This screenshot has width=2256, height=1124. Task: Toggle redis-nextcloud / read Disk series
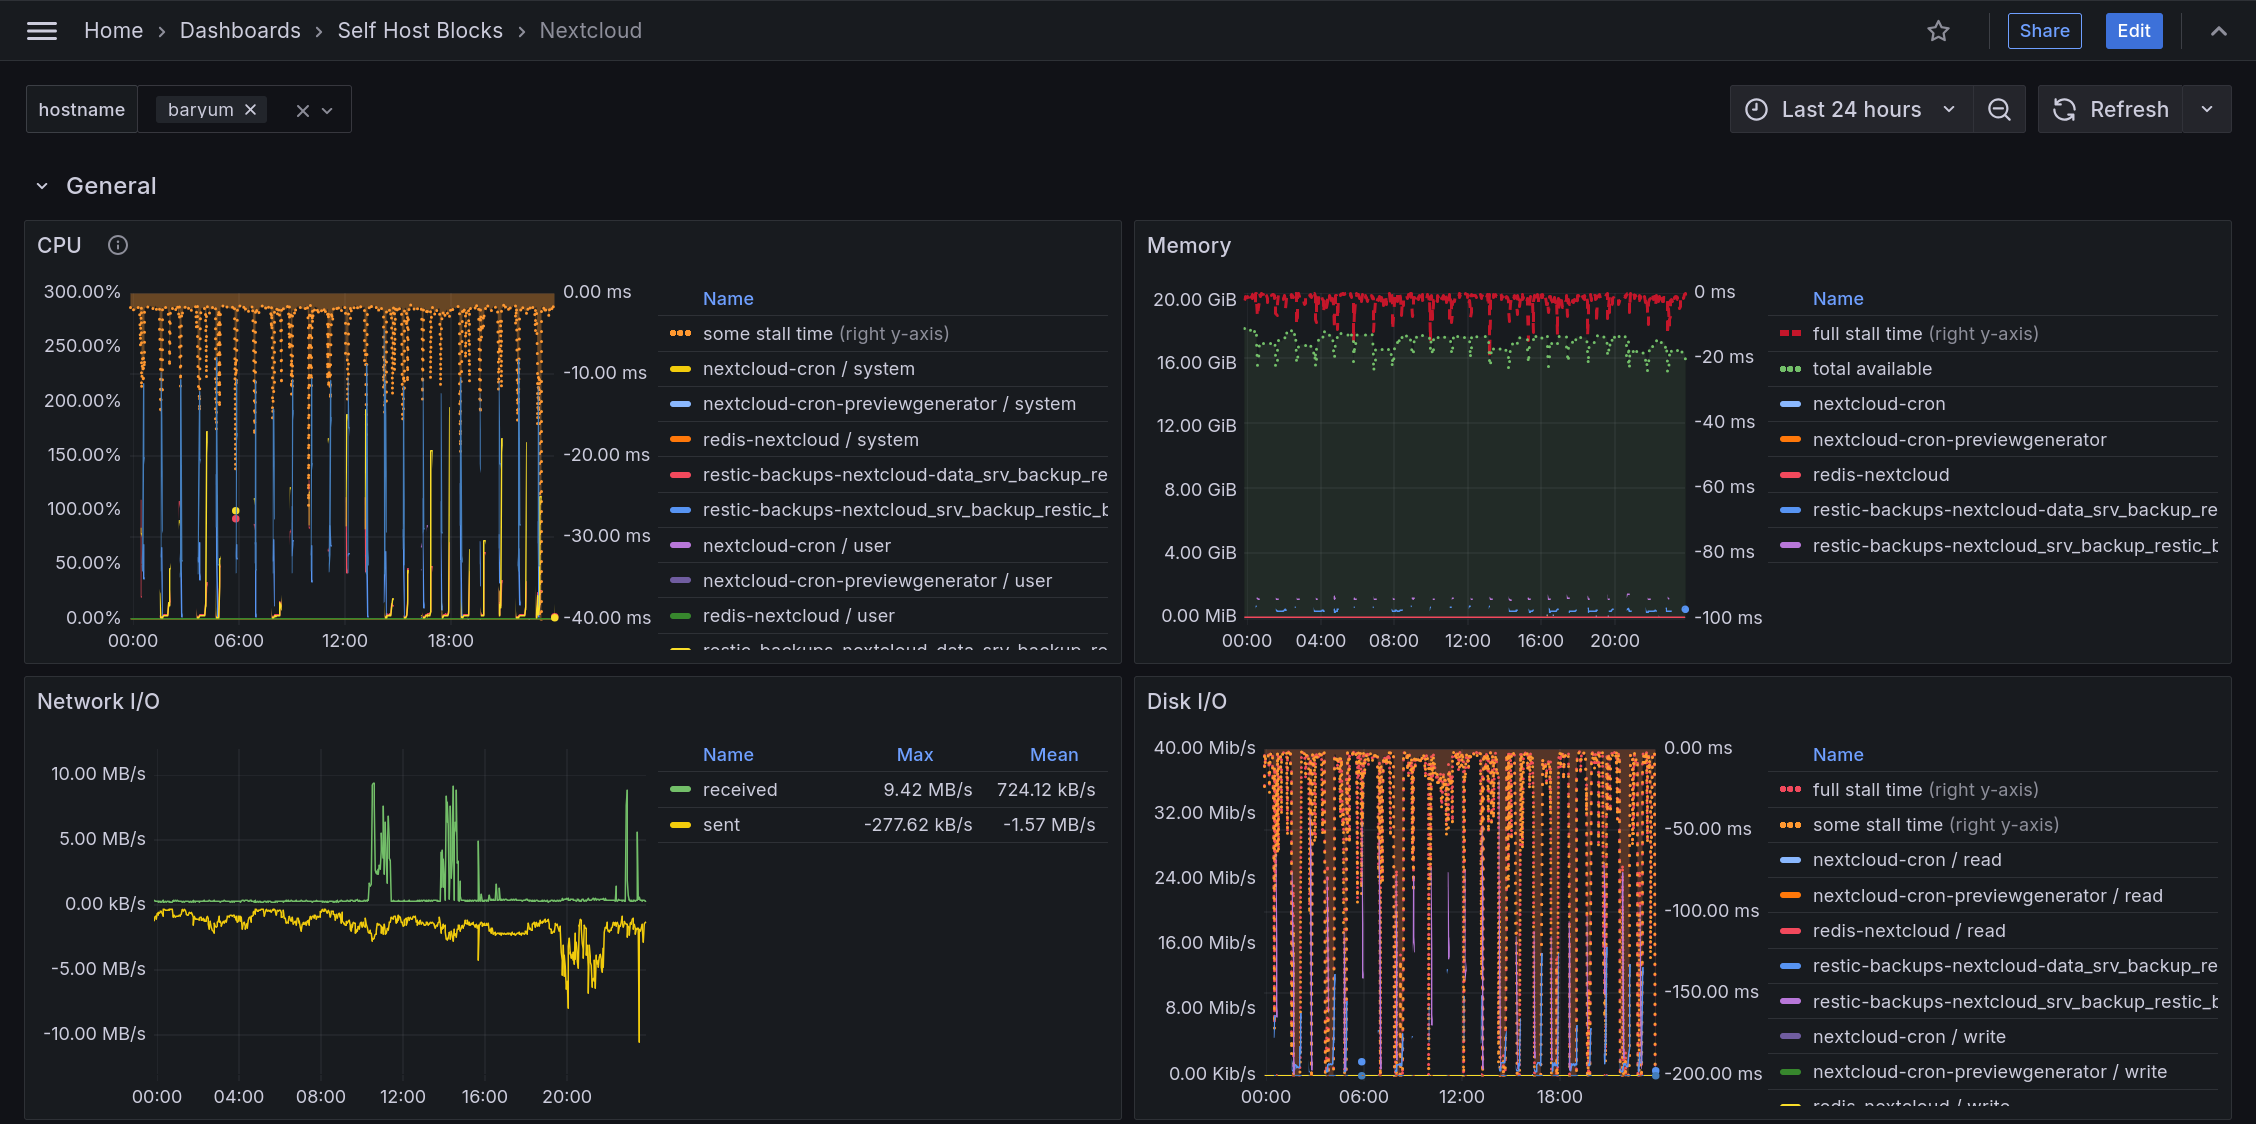(x=1909, y=931)
